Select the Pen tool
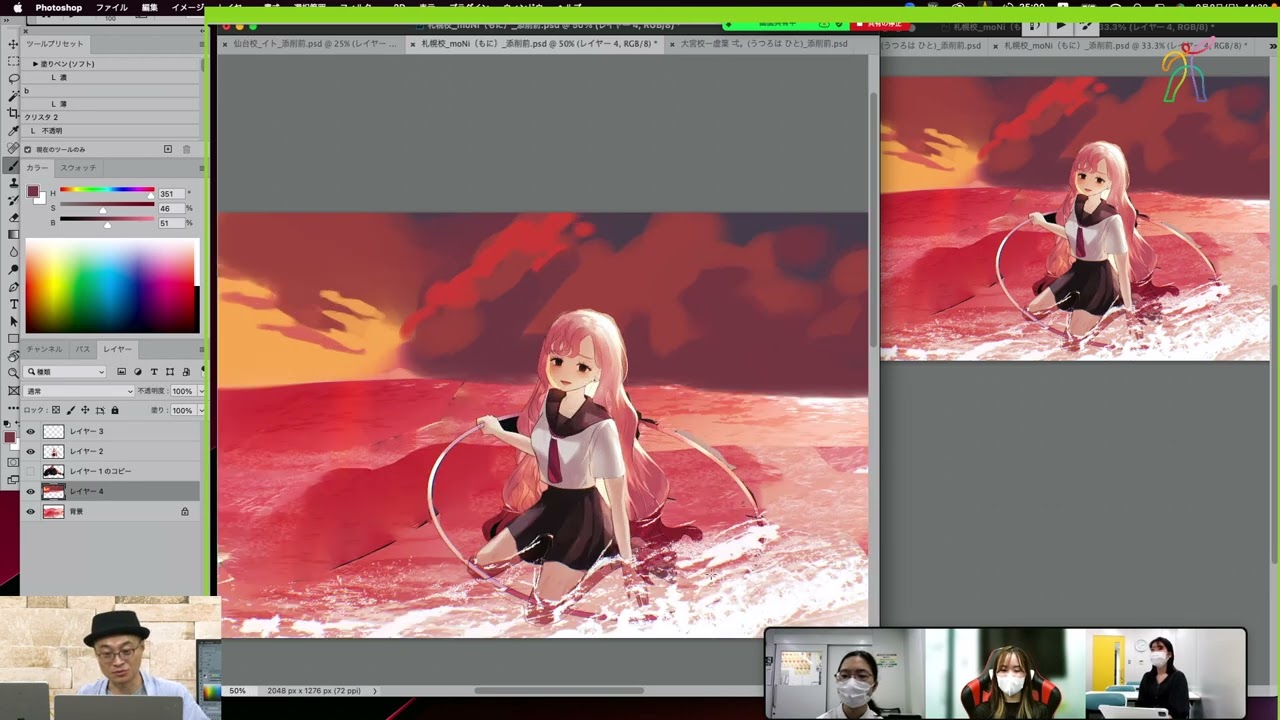Screen dimensions: 1280x720 pos(13,287)
